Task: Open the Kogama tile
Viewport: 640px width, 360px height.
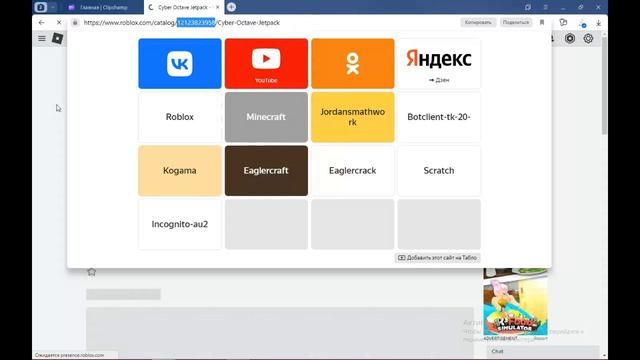Action: coord(180,171)
